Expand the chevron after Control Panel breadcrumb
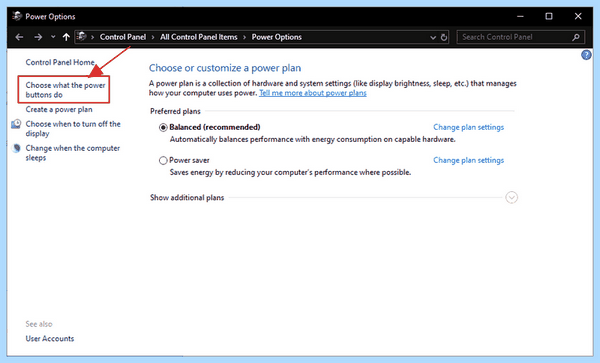600x363 pixels. (153, 37)
